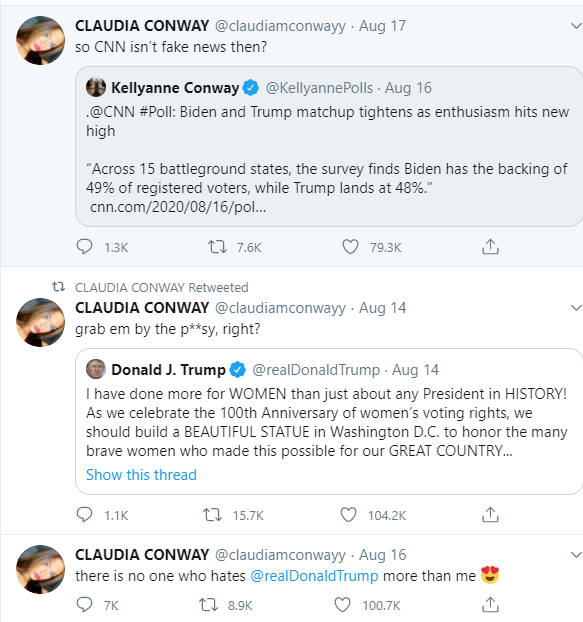Click the Show this thread link
The width and height of the screenshot is (583, 622).
(141, 475)
